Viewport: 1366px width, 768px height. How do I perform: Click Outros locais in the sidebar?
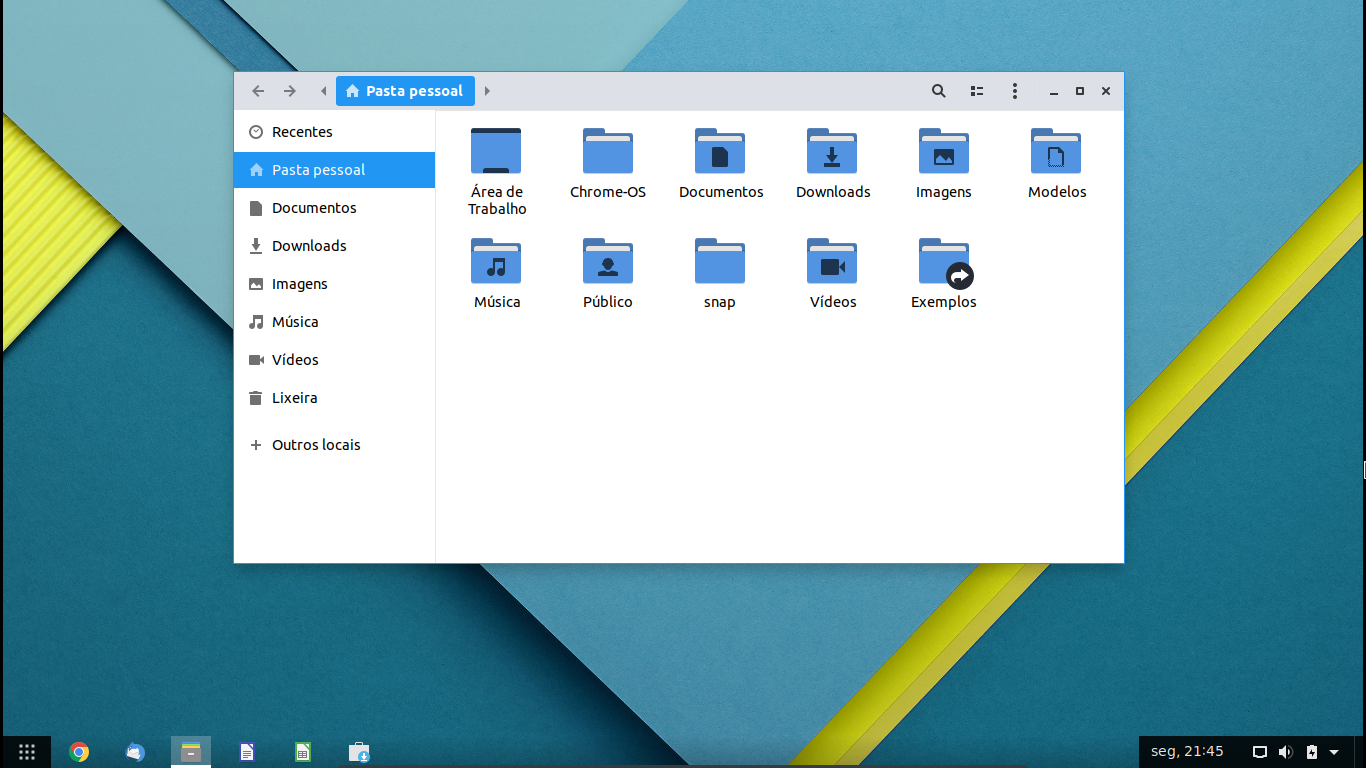click(316, 444)
